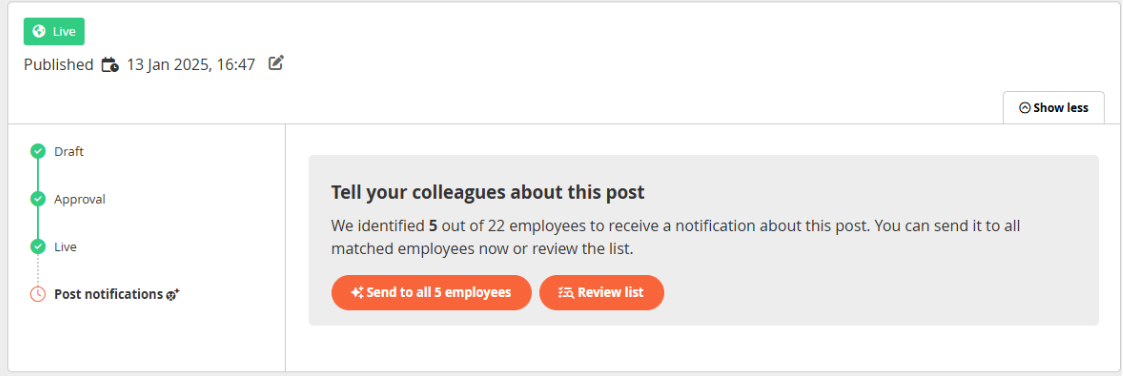Click the orange clock icon for Post notifications
1123x376 pixels.
38,294
